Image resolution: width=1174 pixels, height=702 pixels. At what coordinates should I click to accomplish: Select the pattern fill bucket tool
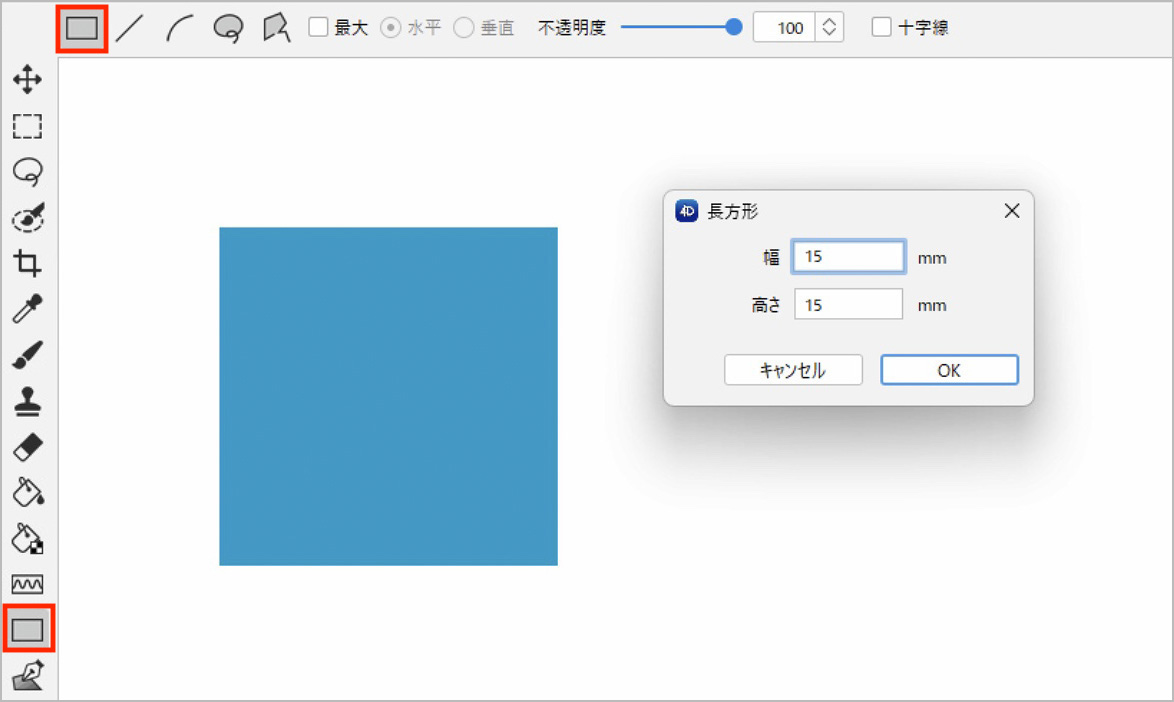click(x=28, y=538)
